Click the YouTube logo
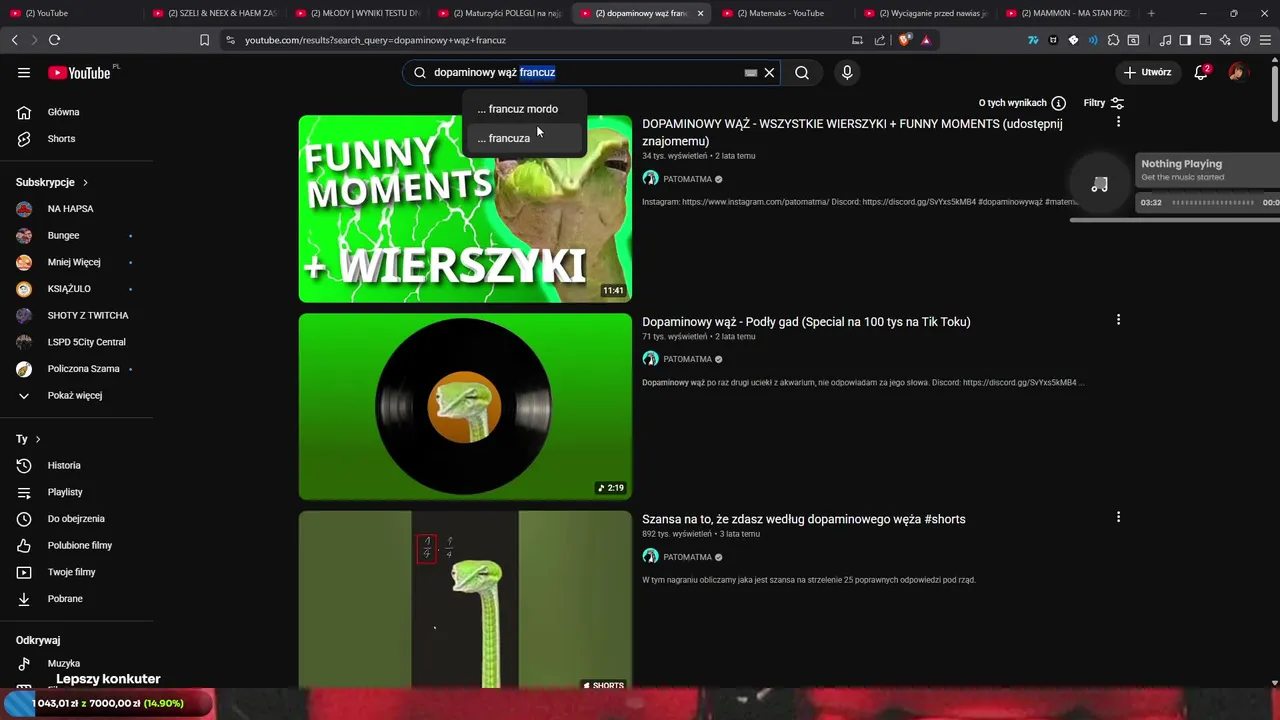The width and height of the screenshot is (1280, 720). pyautogui.click(x=79, y=72)
